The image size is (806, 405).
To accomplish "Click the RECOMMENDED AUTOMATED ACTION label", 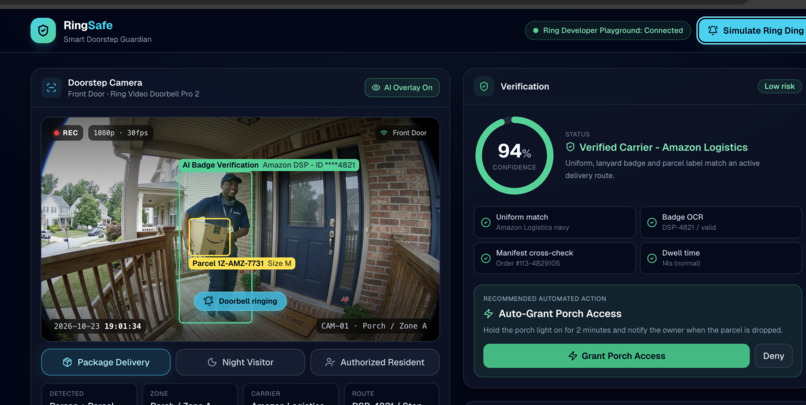I will coord(544,299).
